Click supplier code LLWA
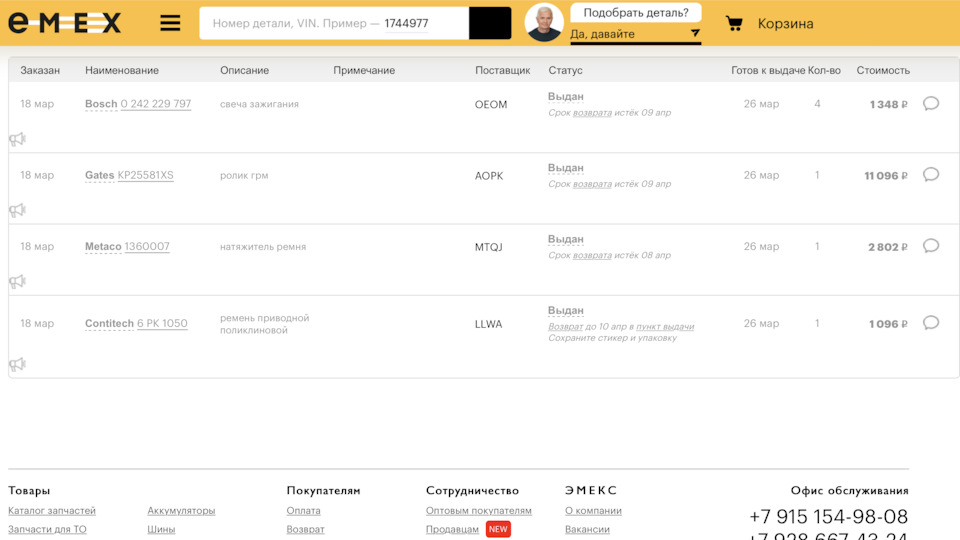Viewport: 960px width, 540px height. pyautogui.click(x=489, y=324)
